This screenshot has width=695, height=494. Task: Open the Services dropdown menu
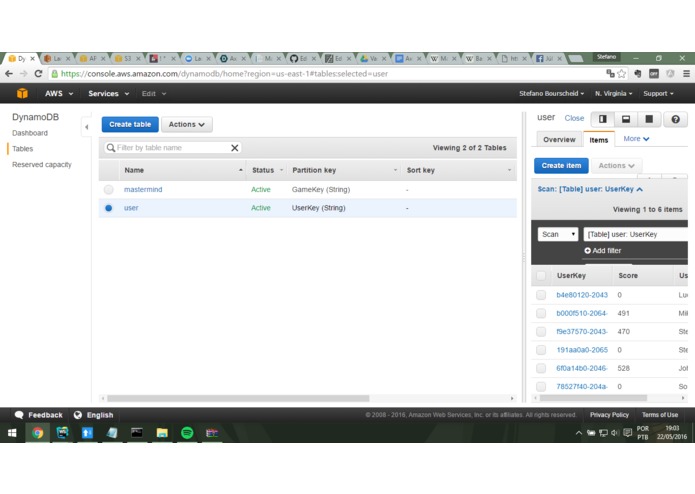click(x=109, y=93)
